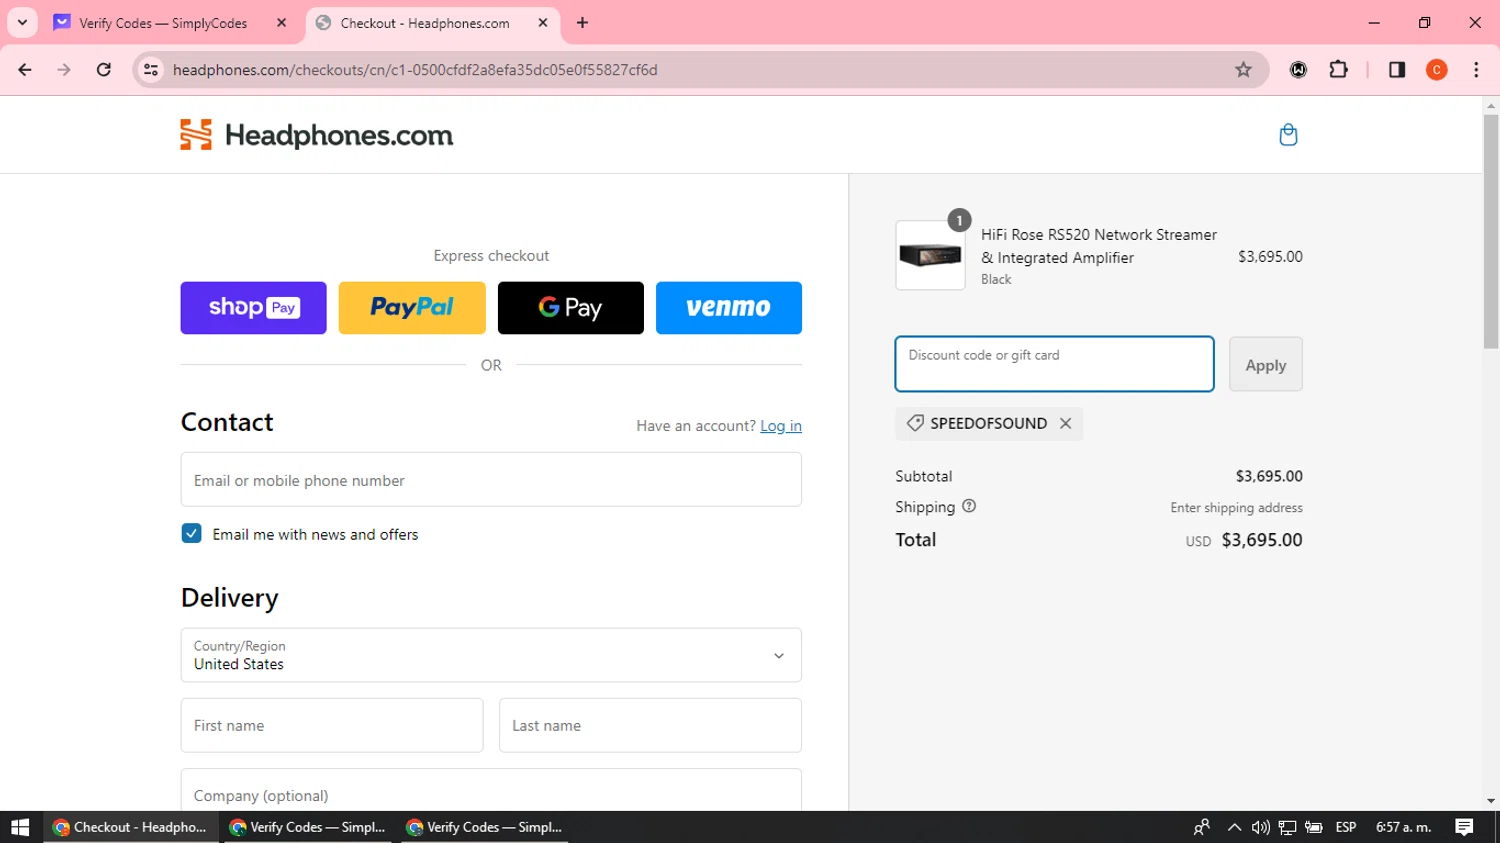Image resolution: width=1500 pixels, height=843 pixels.
Task: Pay with Venmo
Action: [729, 308]
